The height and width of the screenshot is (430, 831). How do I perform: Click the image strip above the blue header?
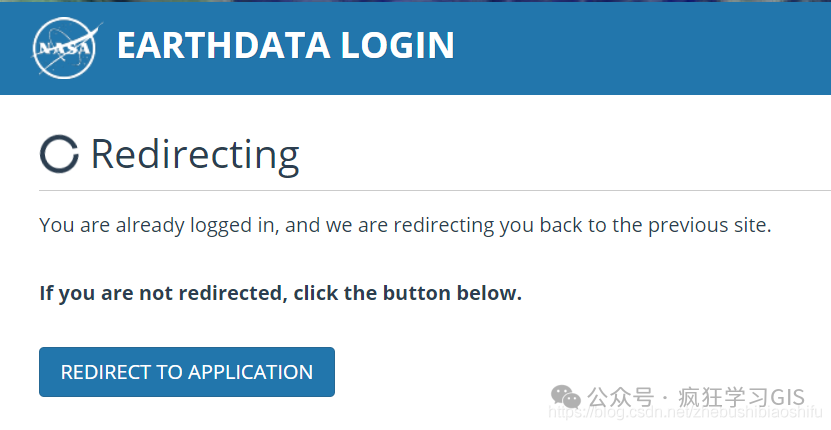(x=416, y=1)
